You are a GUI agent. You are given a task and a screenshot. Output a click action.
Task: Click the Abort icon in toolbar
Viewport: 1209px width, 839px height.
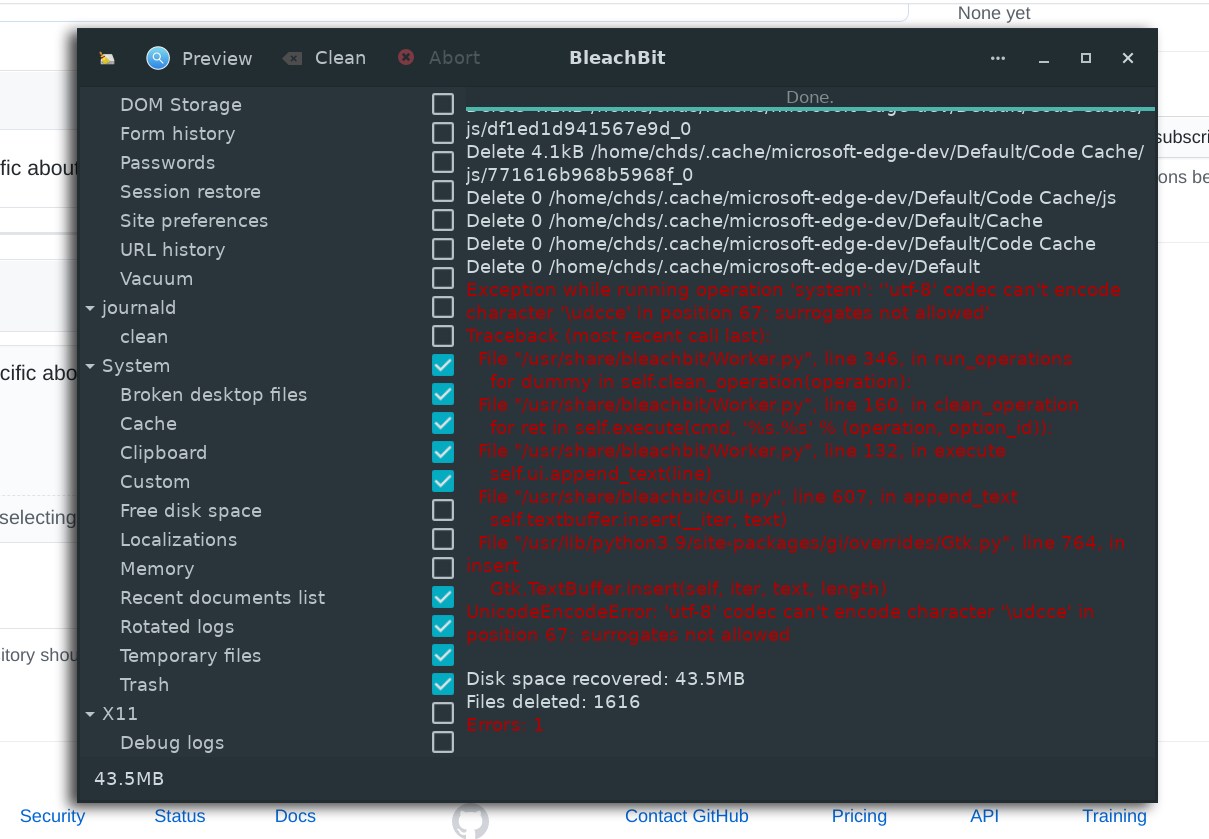[x=405, y=58]
